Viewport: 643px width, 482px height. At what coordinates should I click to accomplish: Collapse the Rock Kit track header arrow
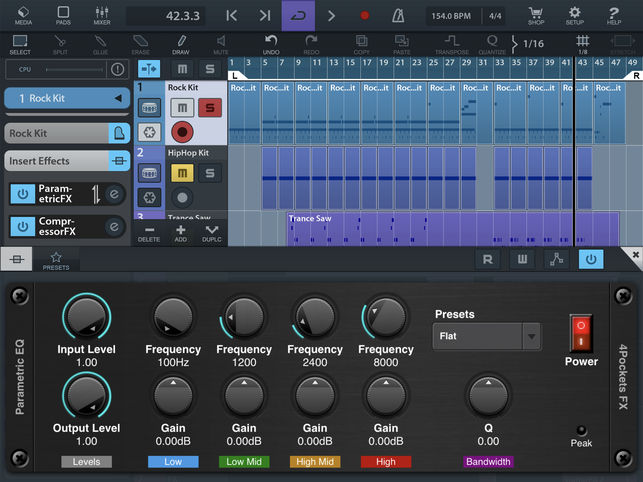118,98
